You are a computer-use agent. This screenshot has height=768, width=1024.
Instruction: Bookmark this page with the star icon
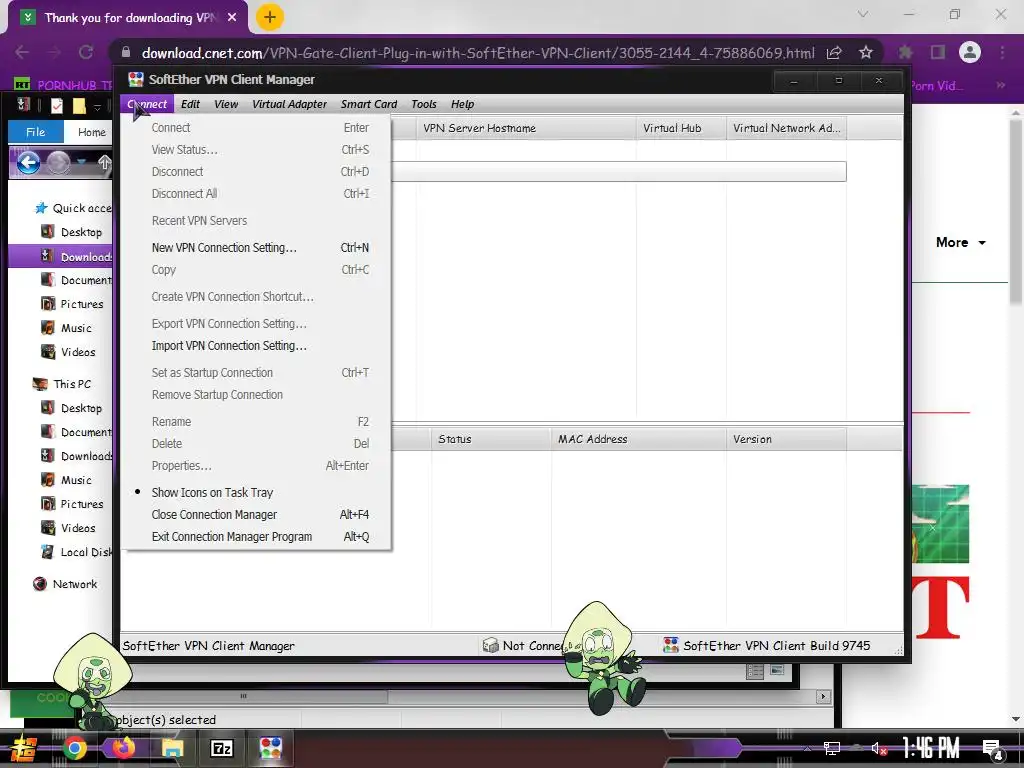tap(865, 52)
